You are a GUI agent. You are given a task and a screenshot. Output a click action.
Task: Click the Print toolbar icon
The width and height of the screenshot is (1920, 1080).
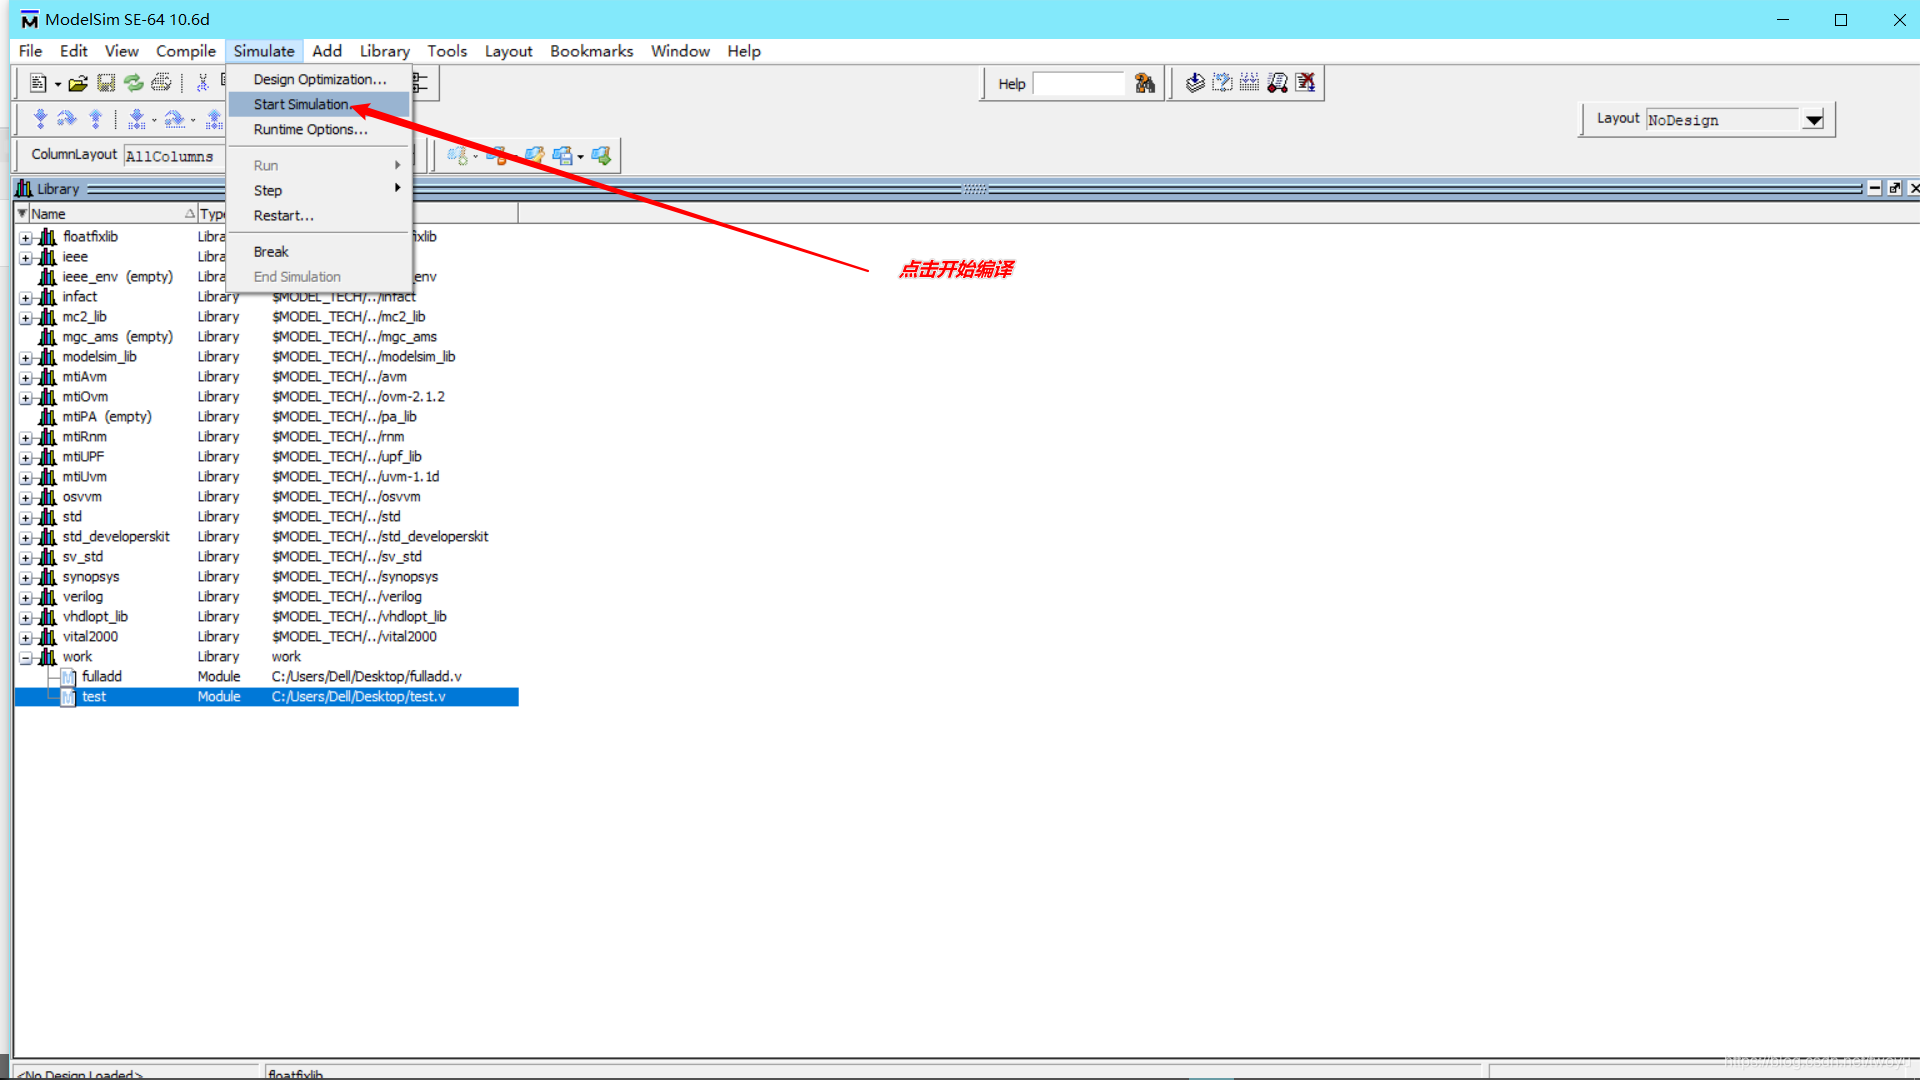161,83
